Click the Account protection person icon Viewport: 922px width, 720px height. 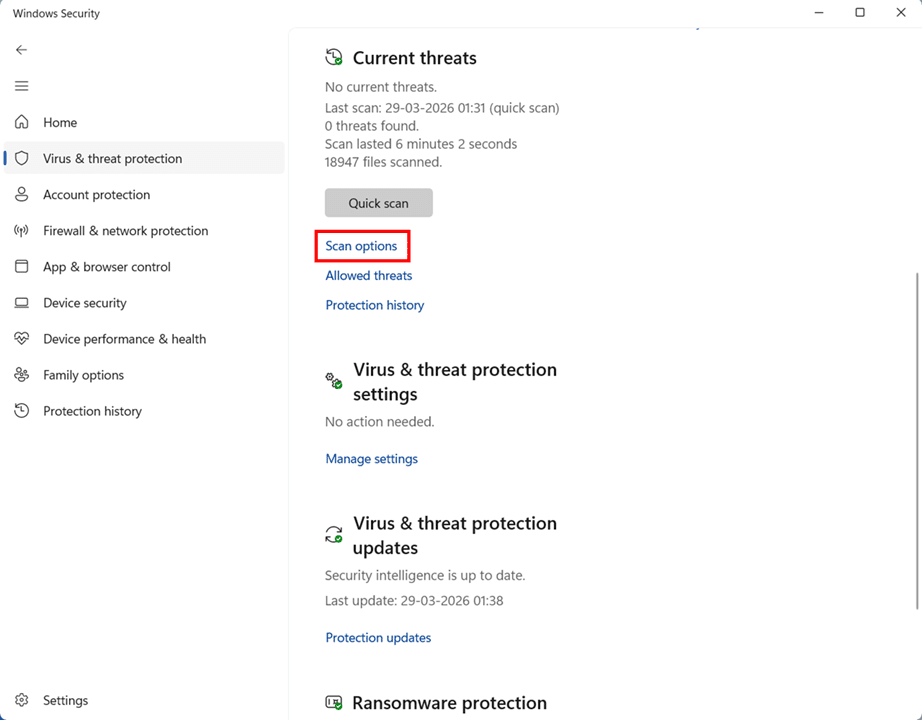pos(22,195)
